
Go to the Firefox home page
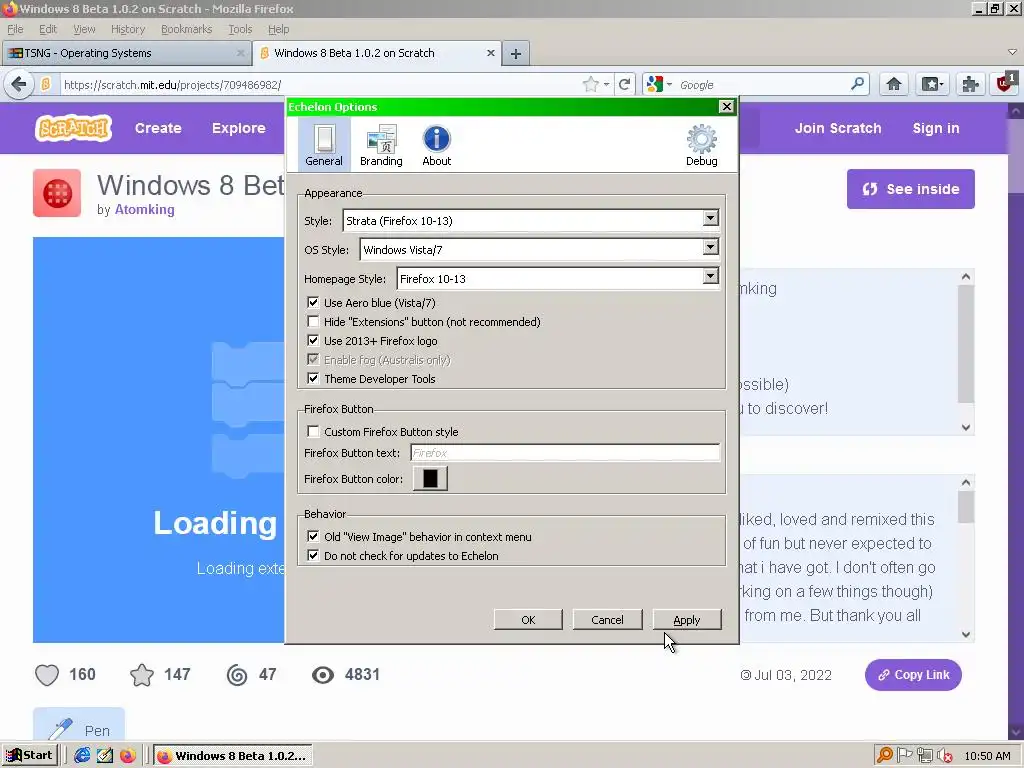894,84
